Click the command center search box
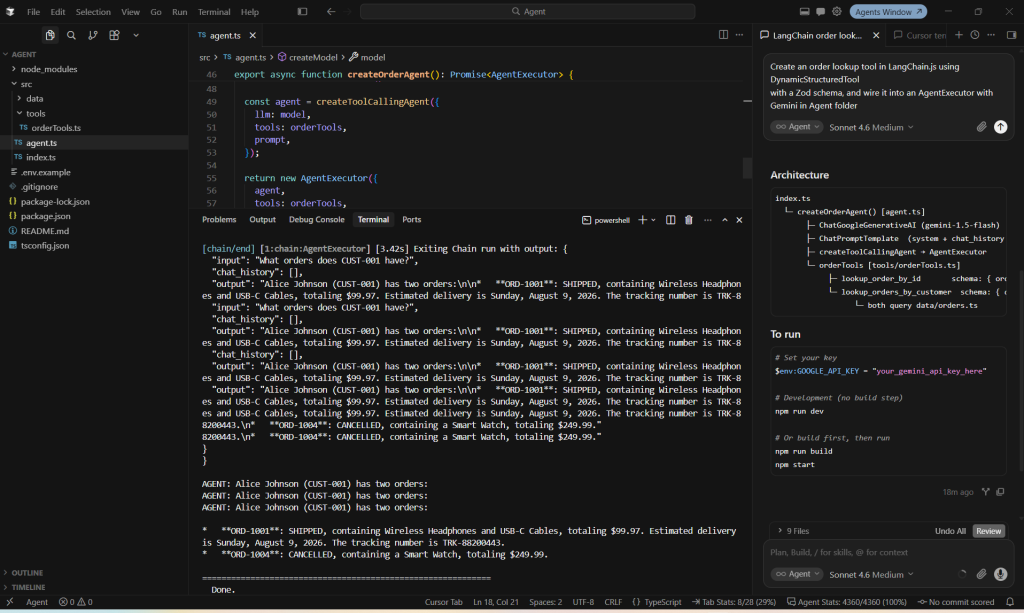The image size is (1024, 613). (x=528, y=11)
